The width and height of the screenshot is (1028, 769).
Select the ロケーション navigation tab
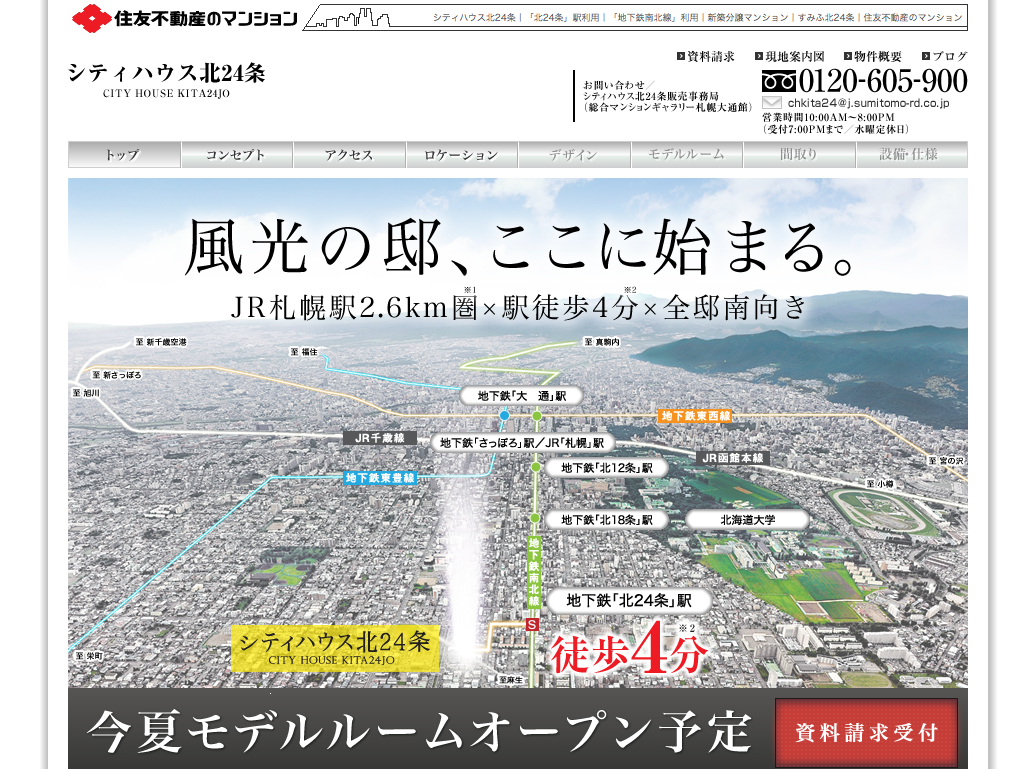pyautogui.click(x=461, y=155)
